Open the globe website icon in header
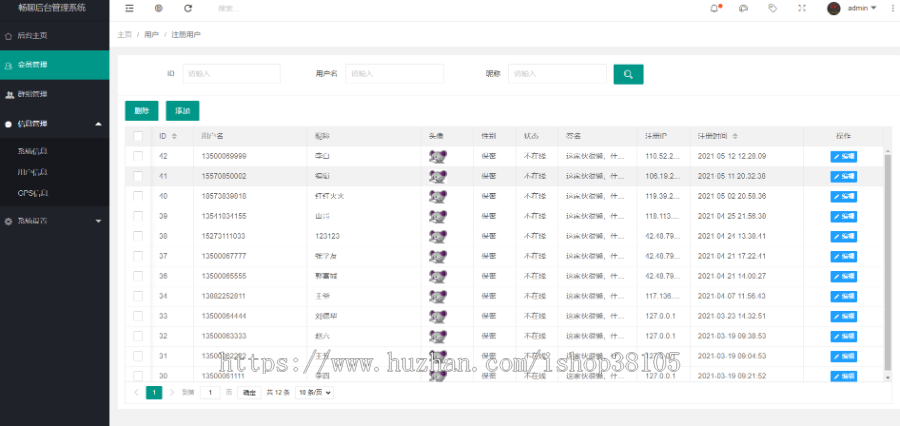The height and width of the screenshot is (426, 900). coord(159,8)
